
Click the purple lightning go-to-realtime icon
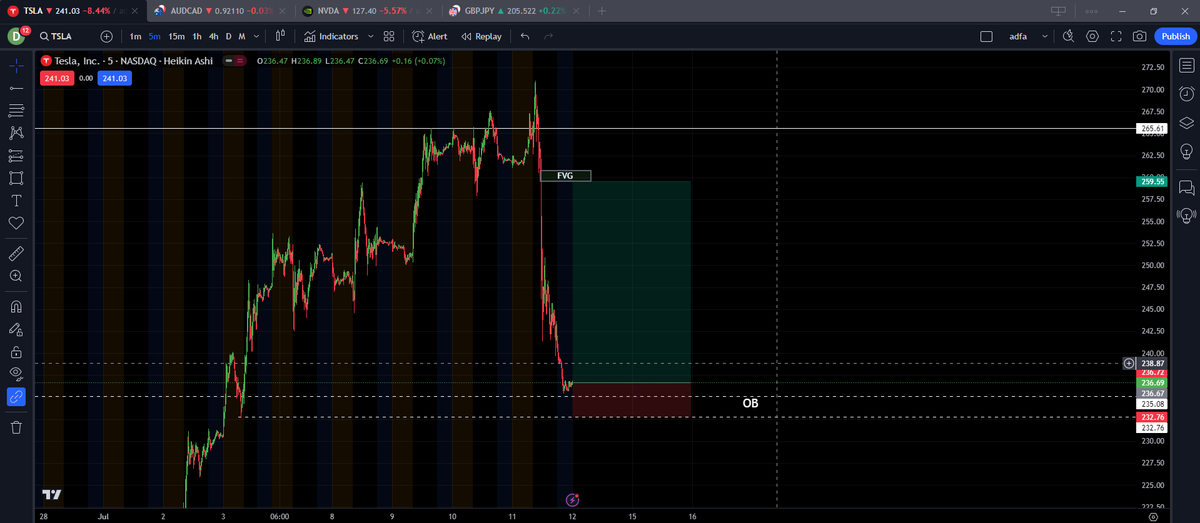572,499
